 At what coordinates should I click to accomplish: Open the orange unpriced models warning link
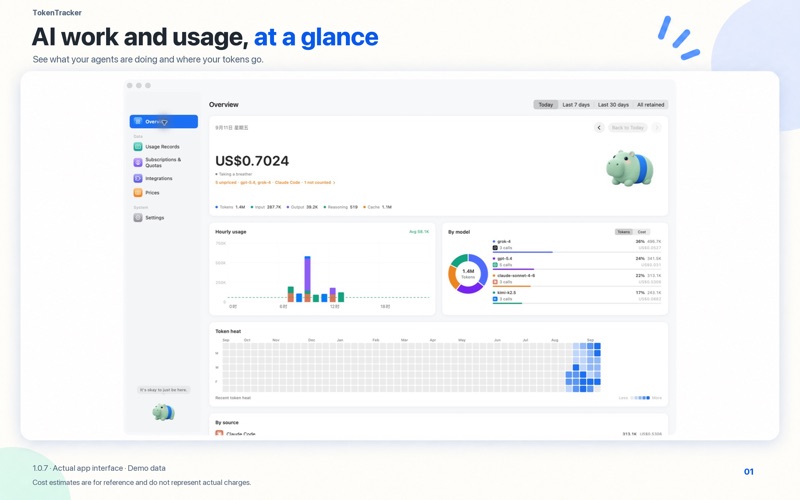pos(275,182)
